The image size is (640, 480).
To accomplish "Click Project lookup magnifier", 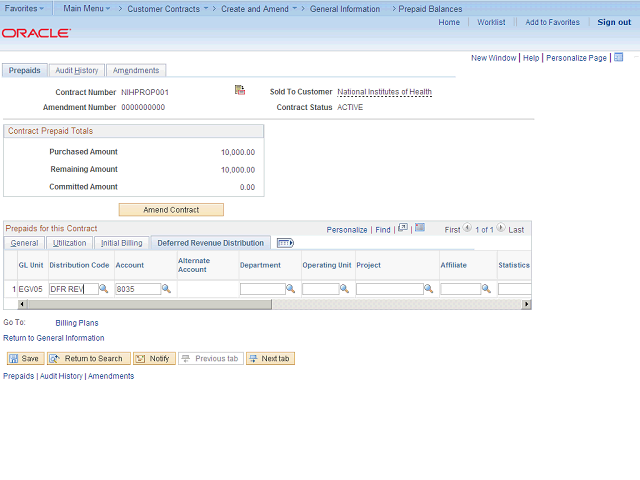I will click(429, 289).
